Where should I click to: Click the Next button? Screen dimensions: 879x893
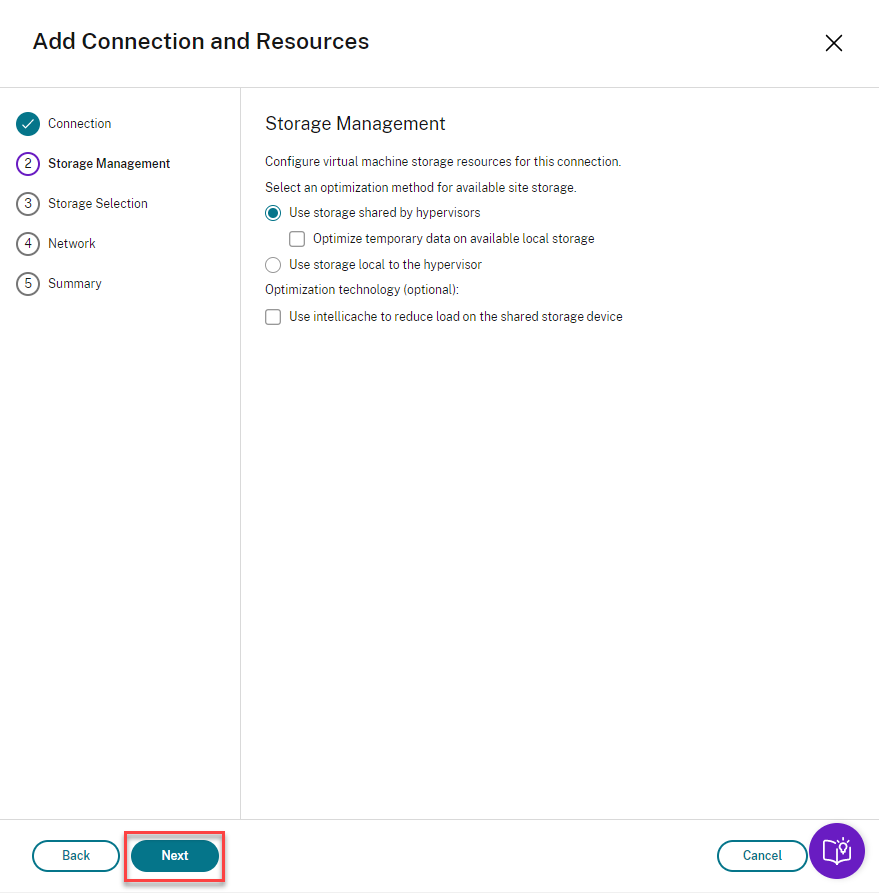click(x=175, y=856)
